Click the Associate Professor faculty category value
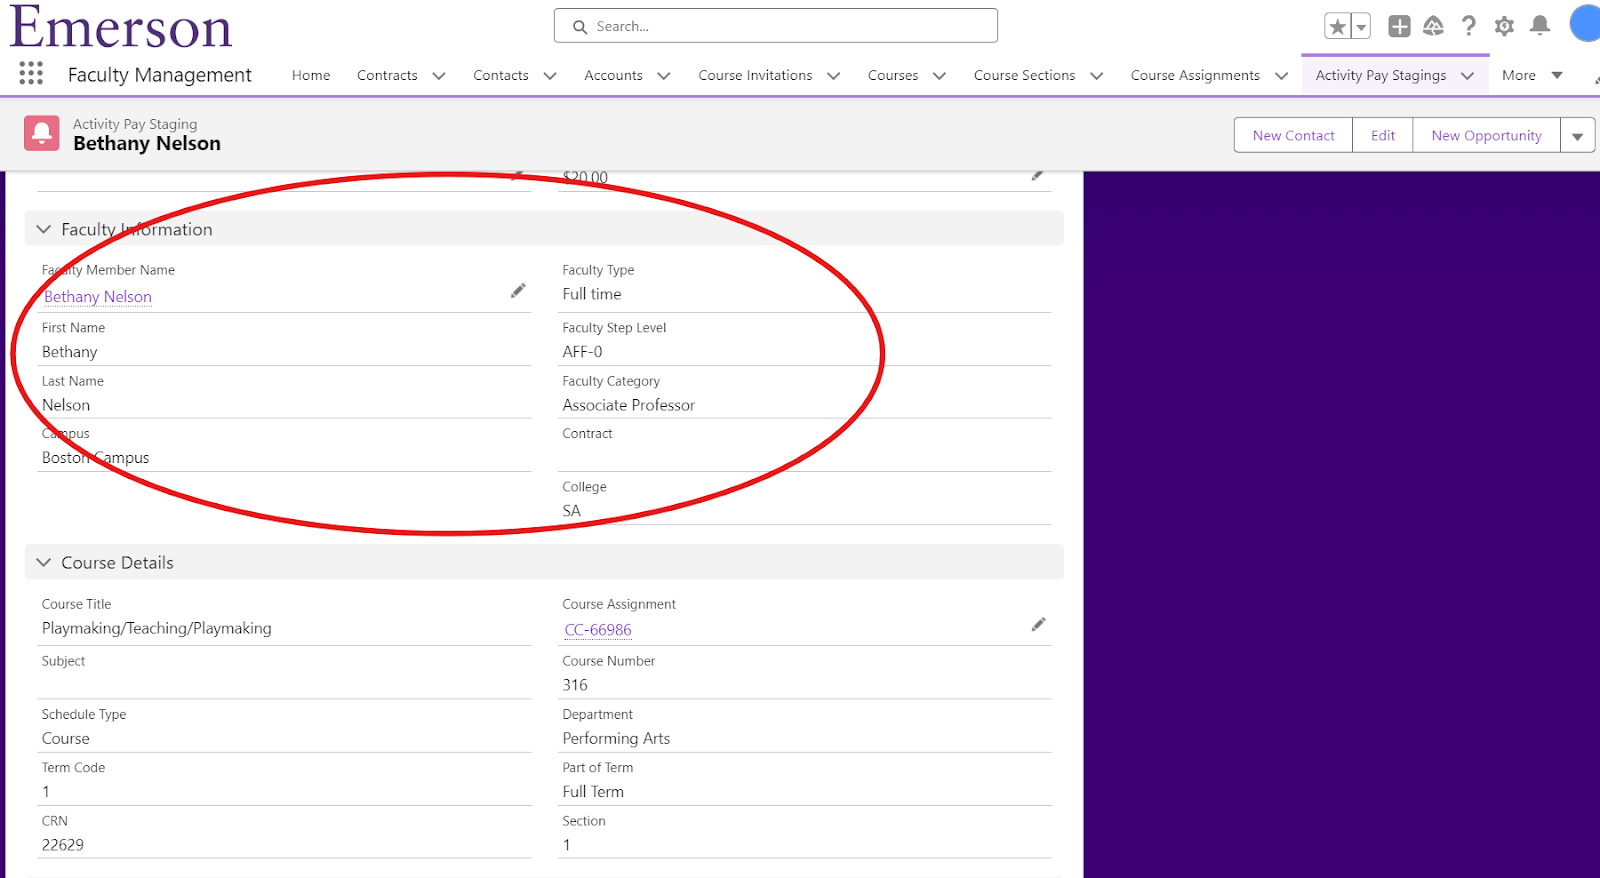 tap(628, 405)
